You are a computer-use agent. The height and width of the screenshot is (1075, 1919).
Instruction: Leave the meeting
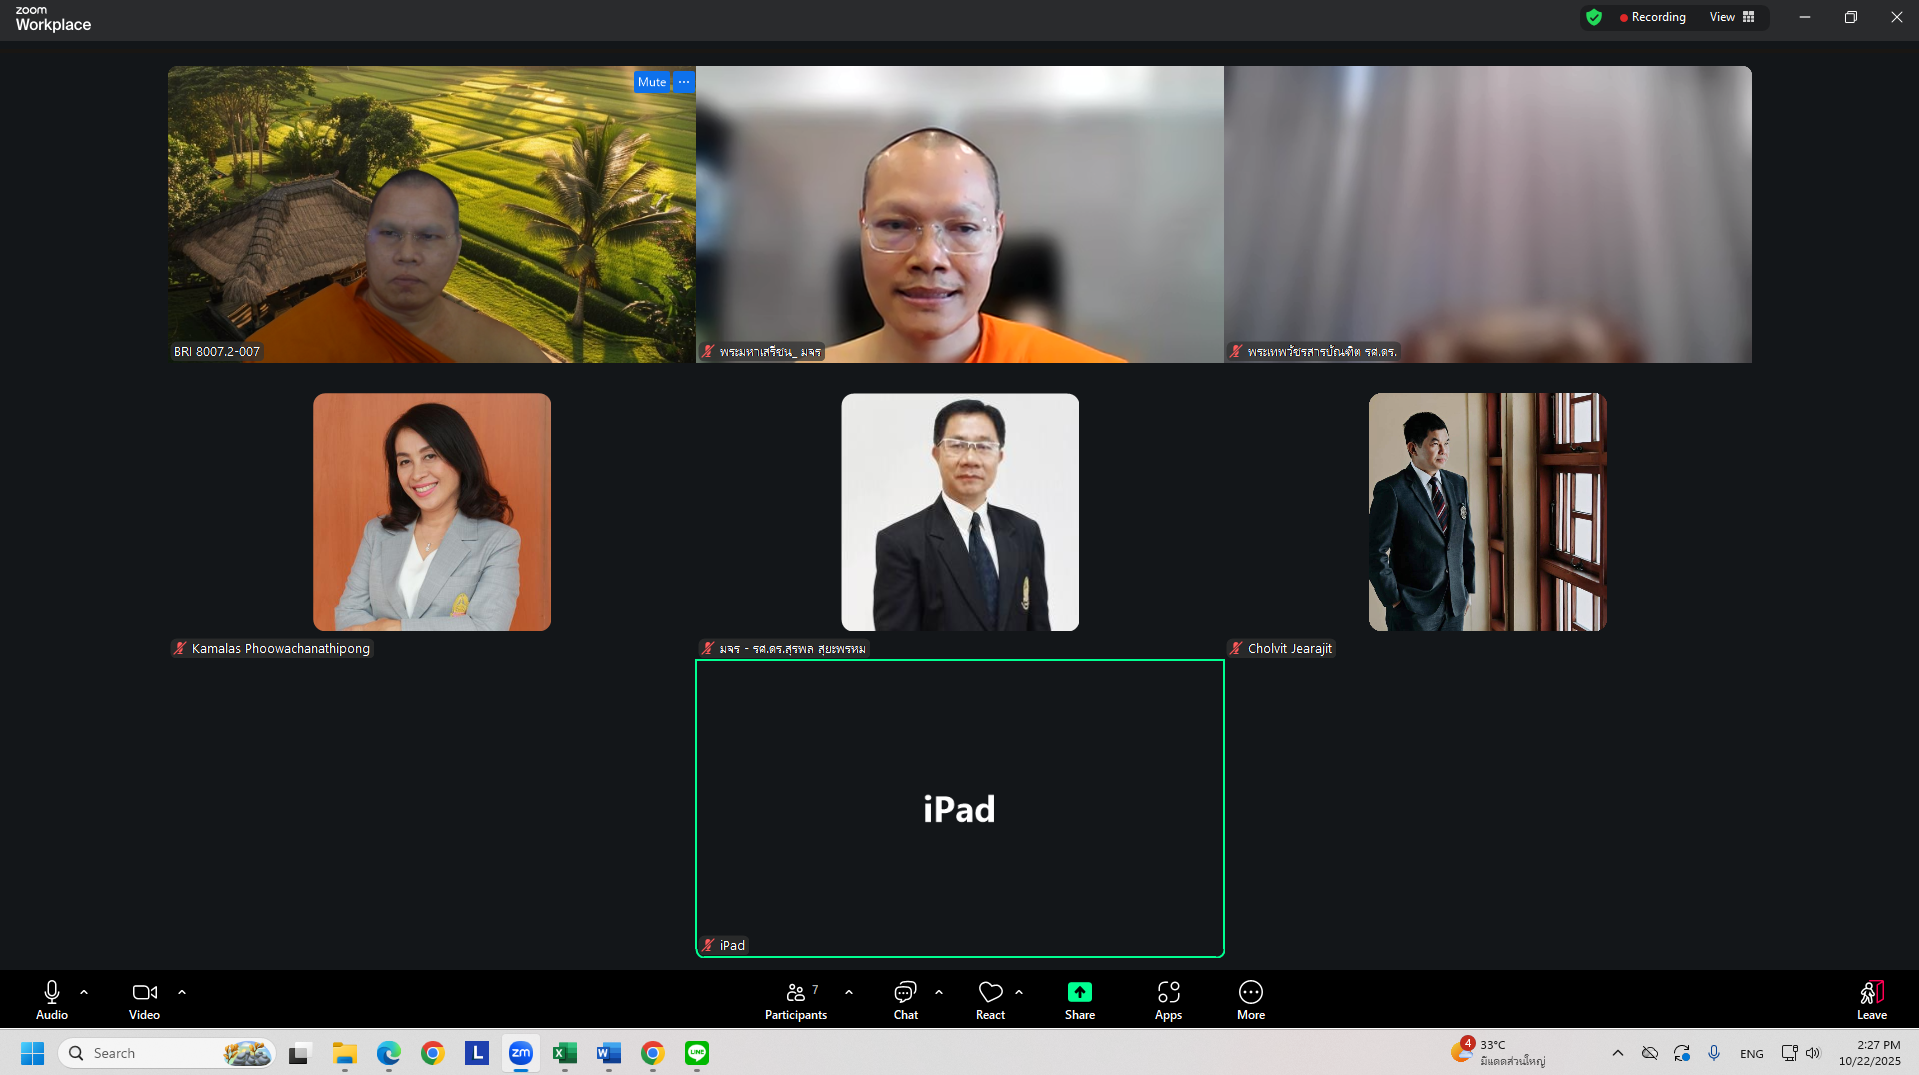(x=1871, y=1000)
